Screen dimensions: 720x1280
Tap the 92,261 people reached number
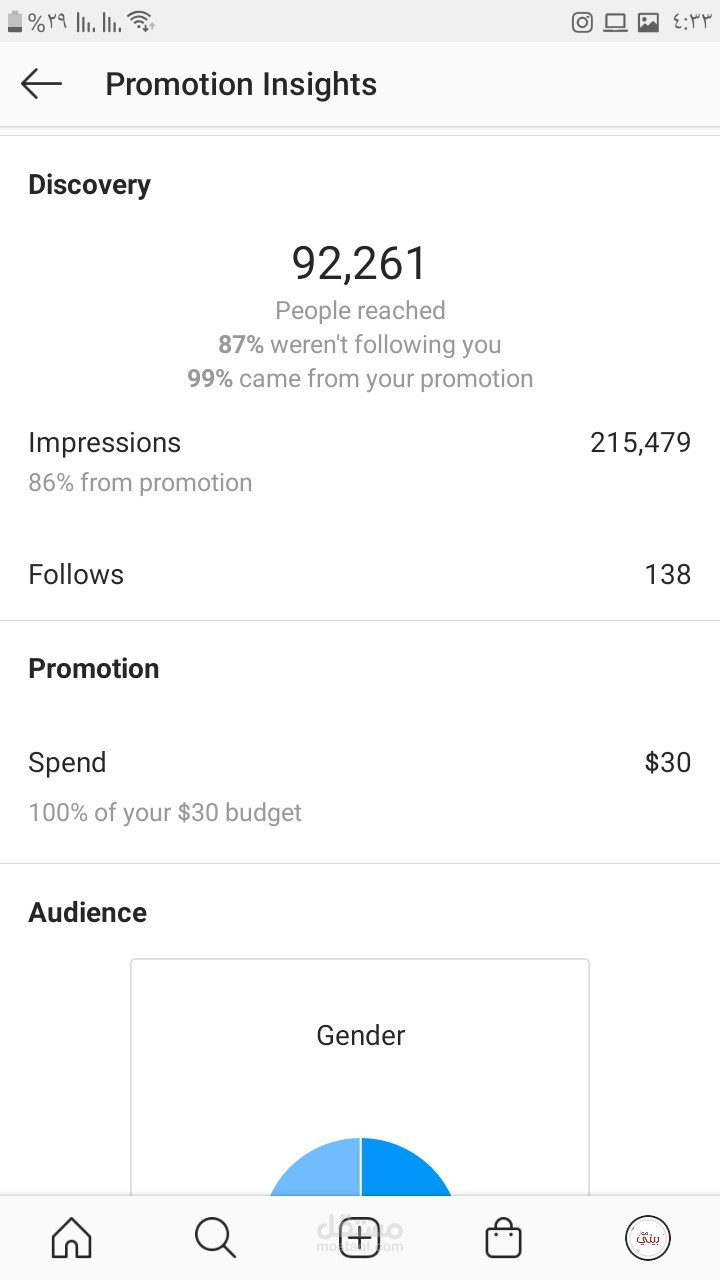(360, 264)
